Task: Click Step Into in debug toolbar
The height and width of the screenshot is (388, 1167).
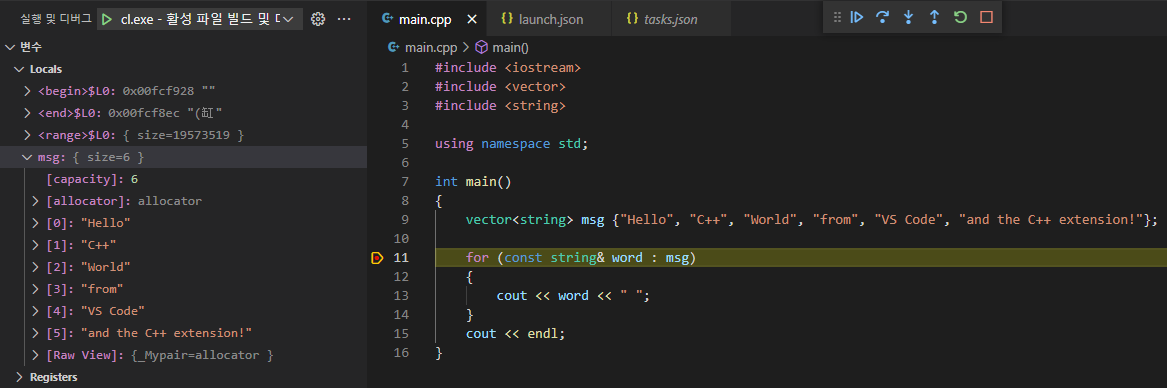Action: pyautogui.click(x=908, y=17)
